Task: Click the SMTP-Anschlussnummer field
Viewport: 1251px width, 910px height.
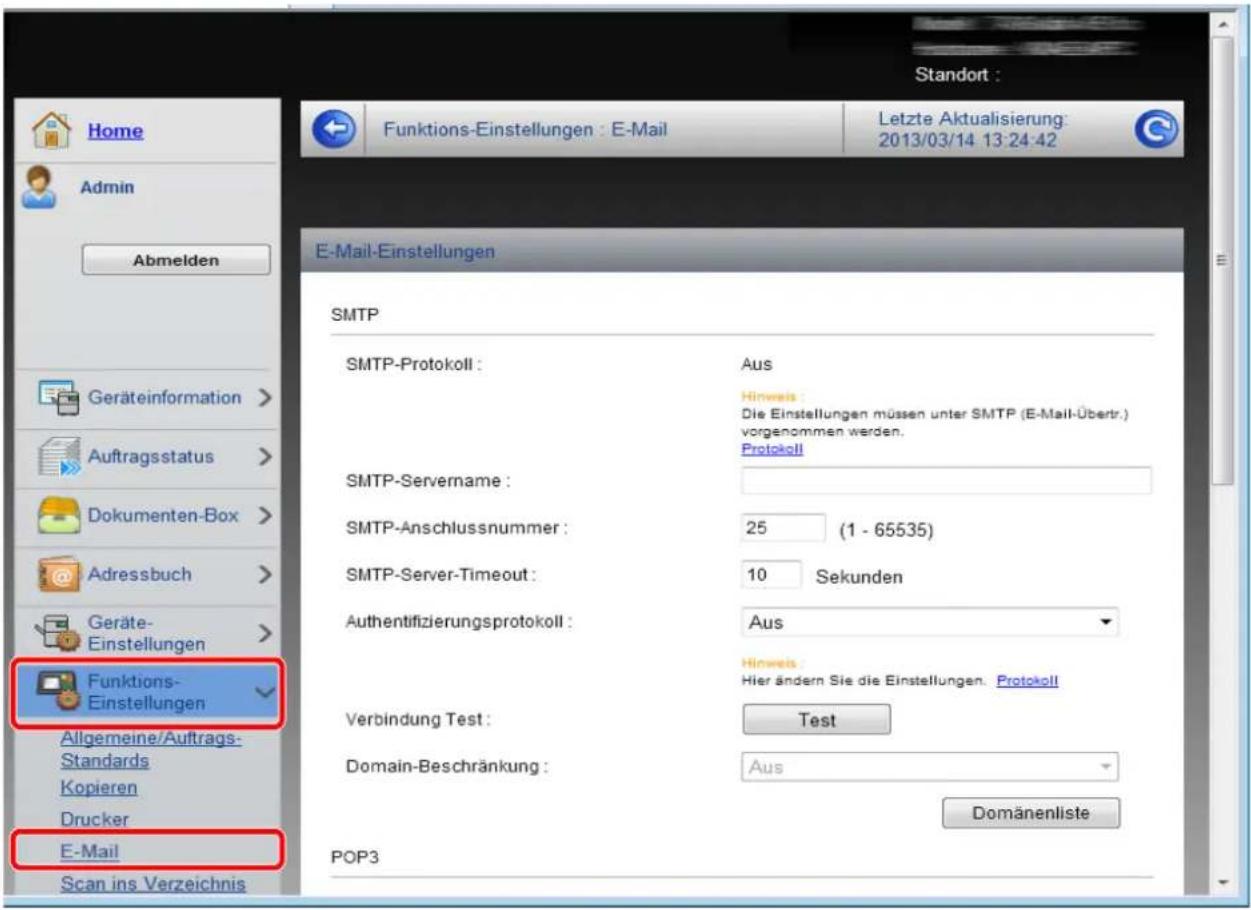Action: 783,529
